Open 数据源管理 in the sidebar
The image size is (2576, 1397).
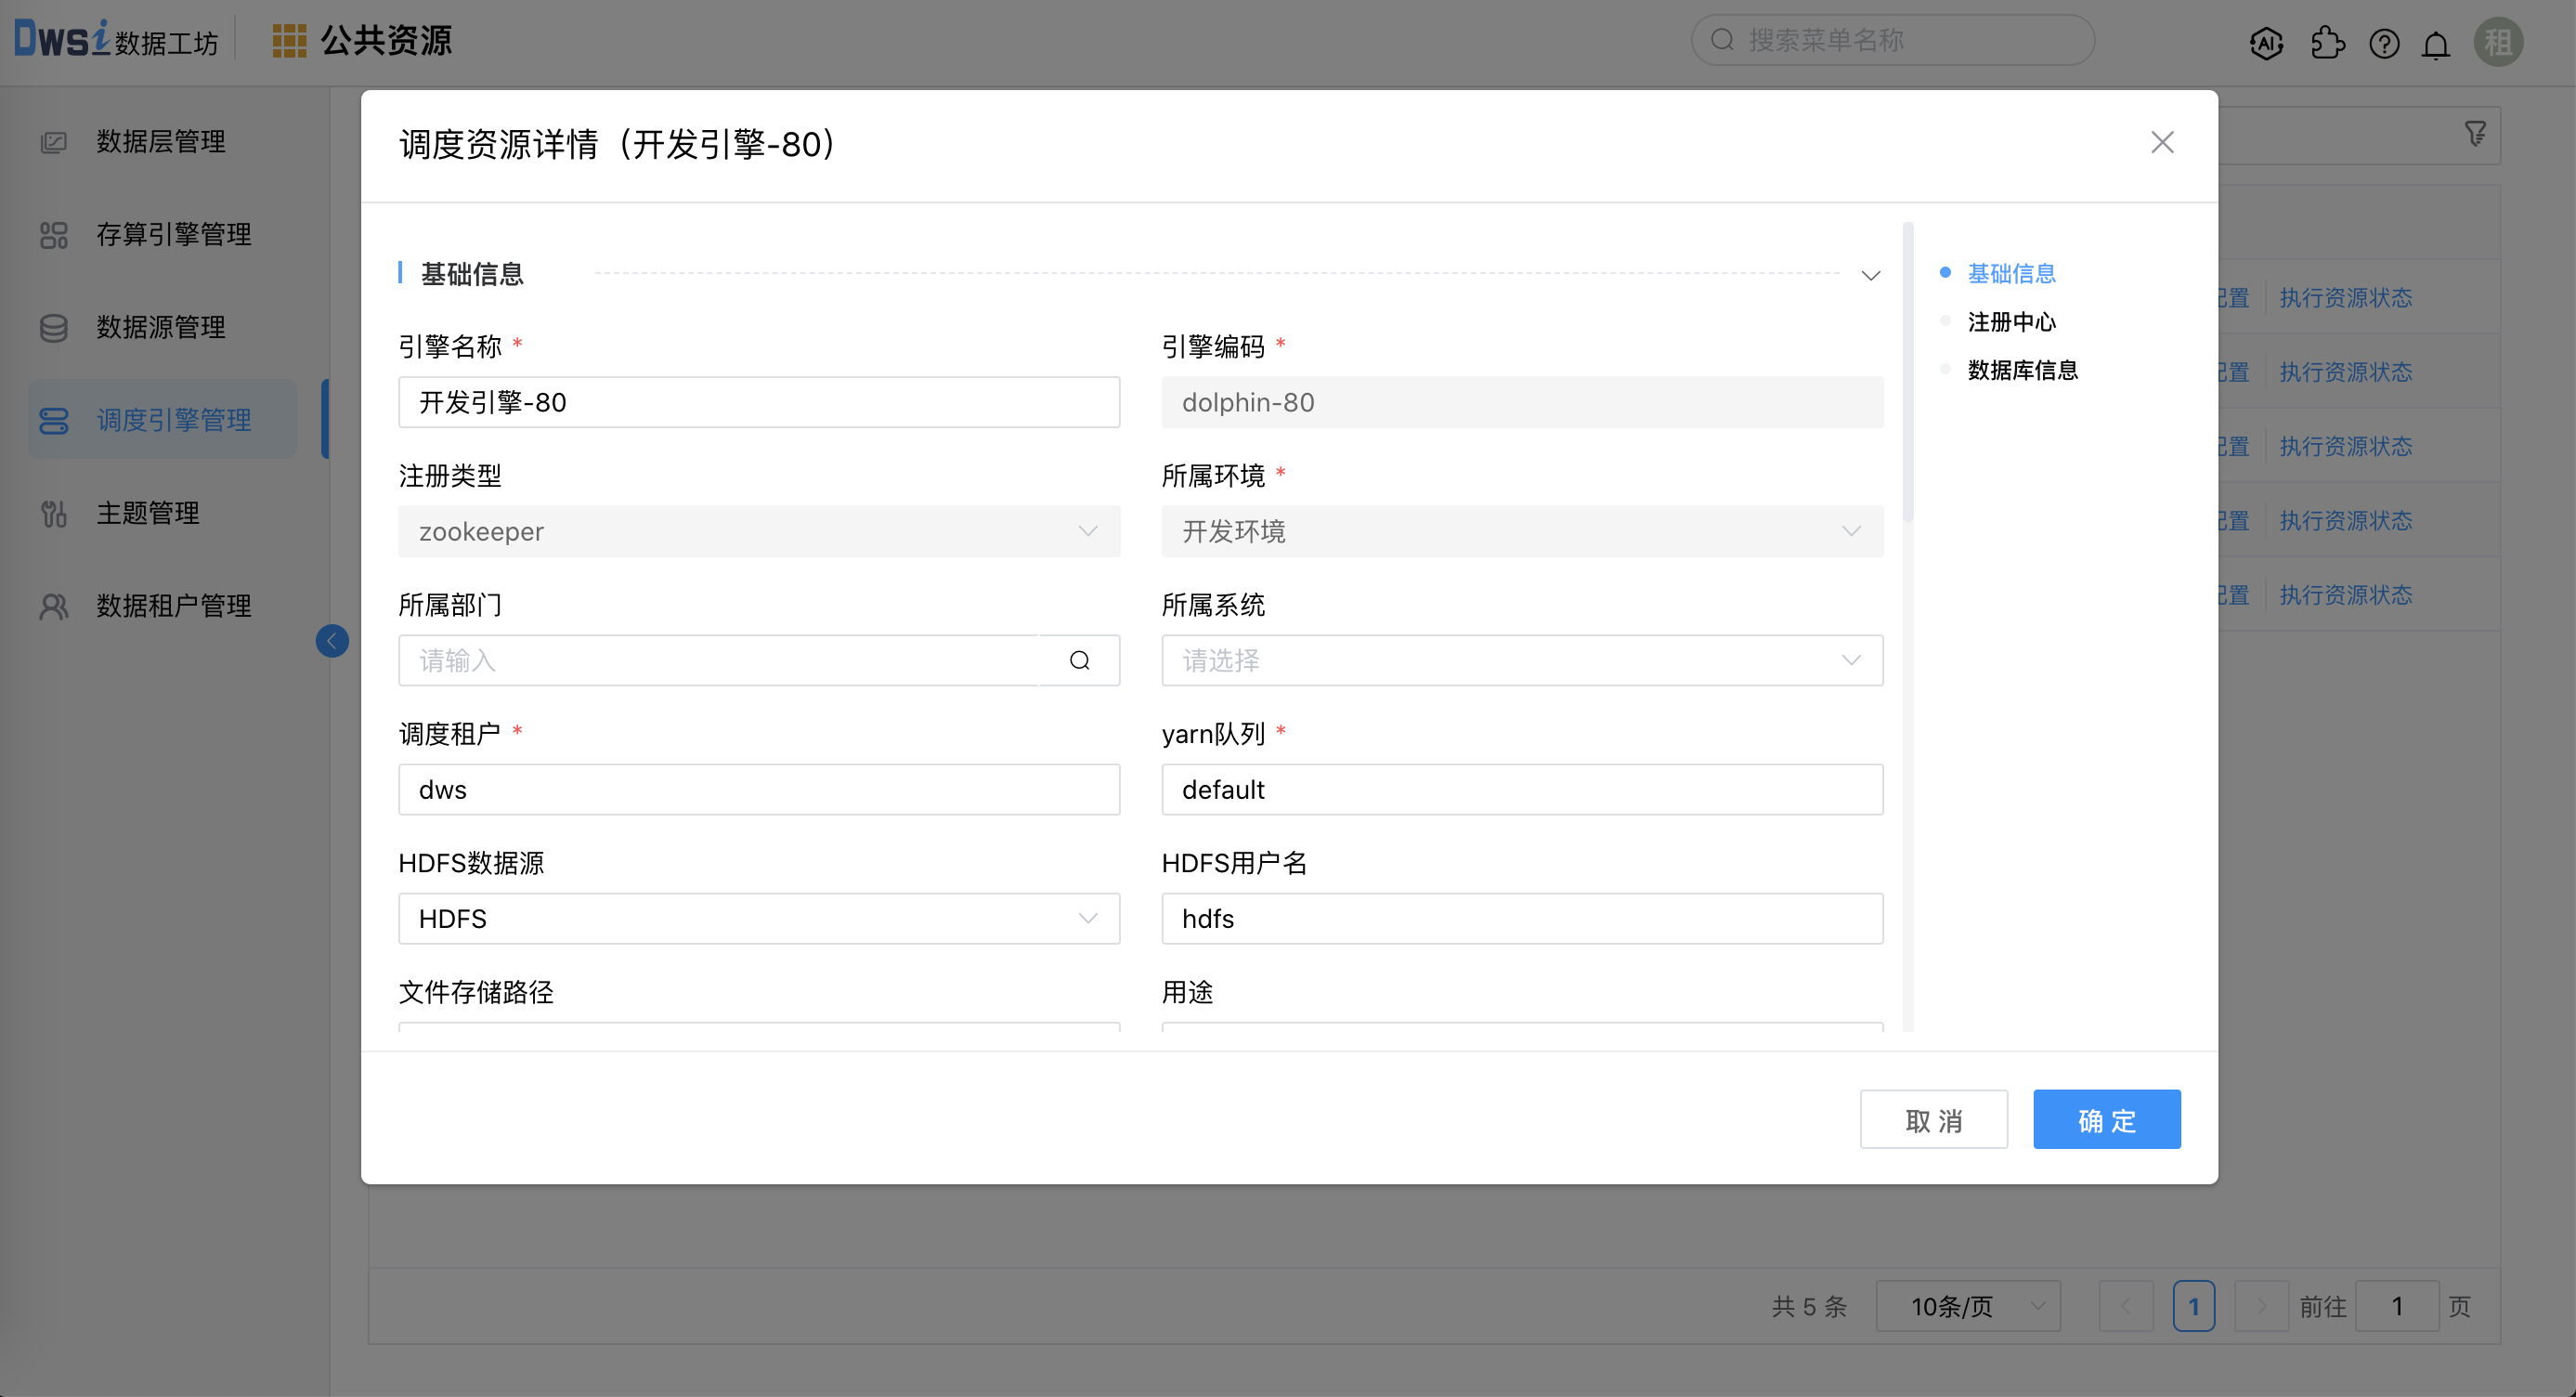[160, 327]
